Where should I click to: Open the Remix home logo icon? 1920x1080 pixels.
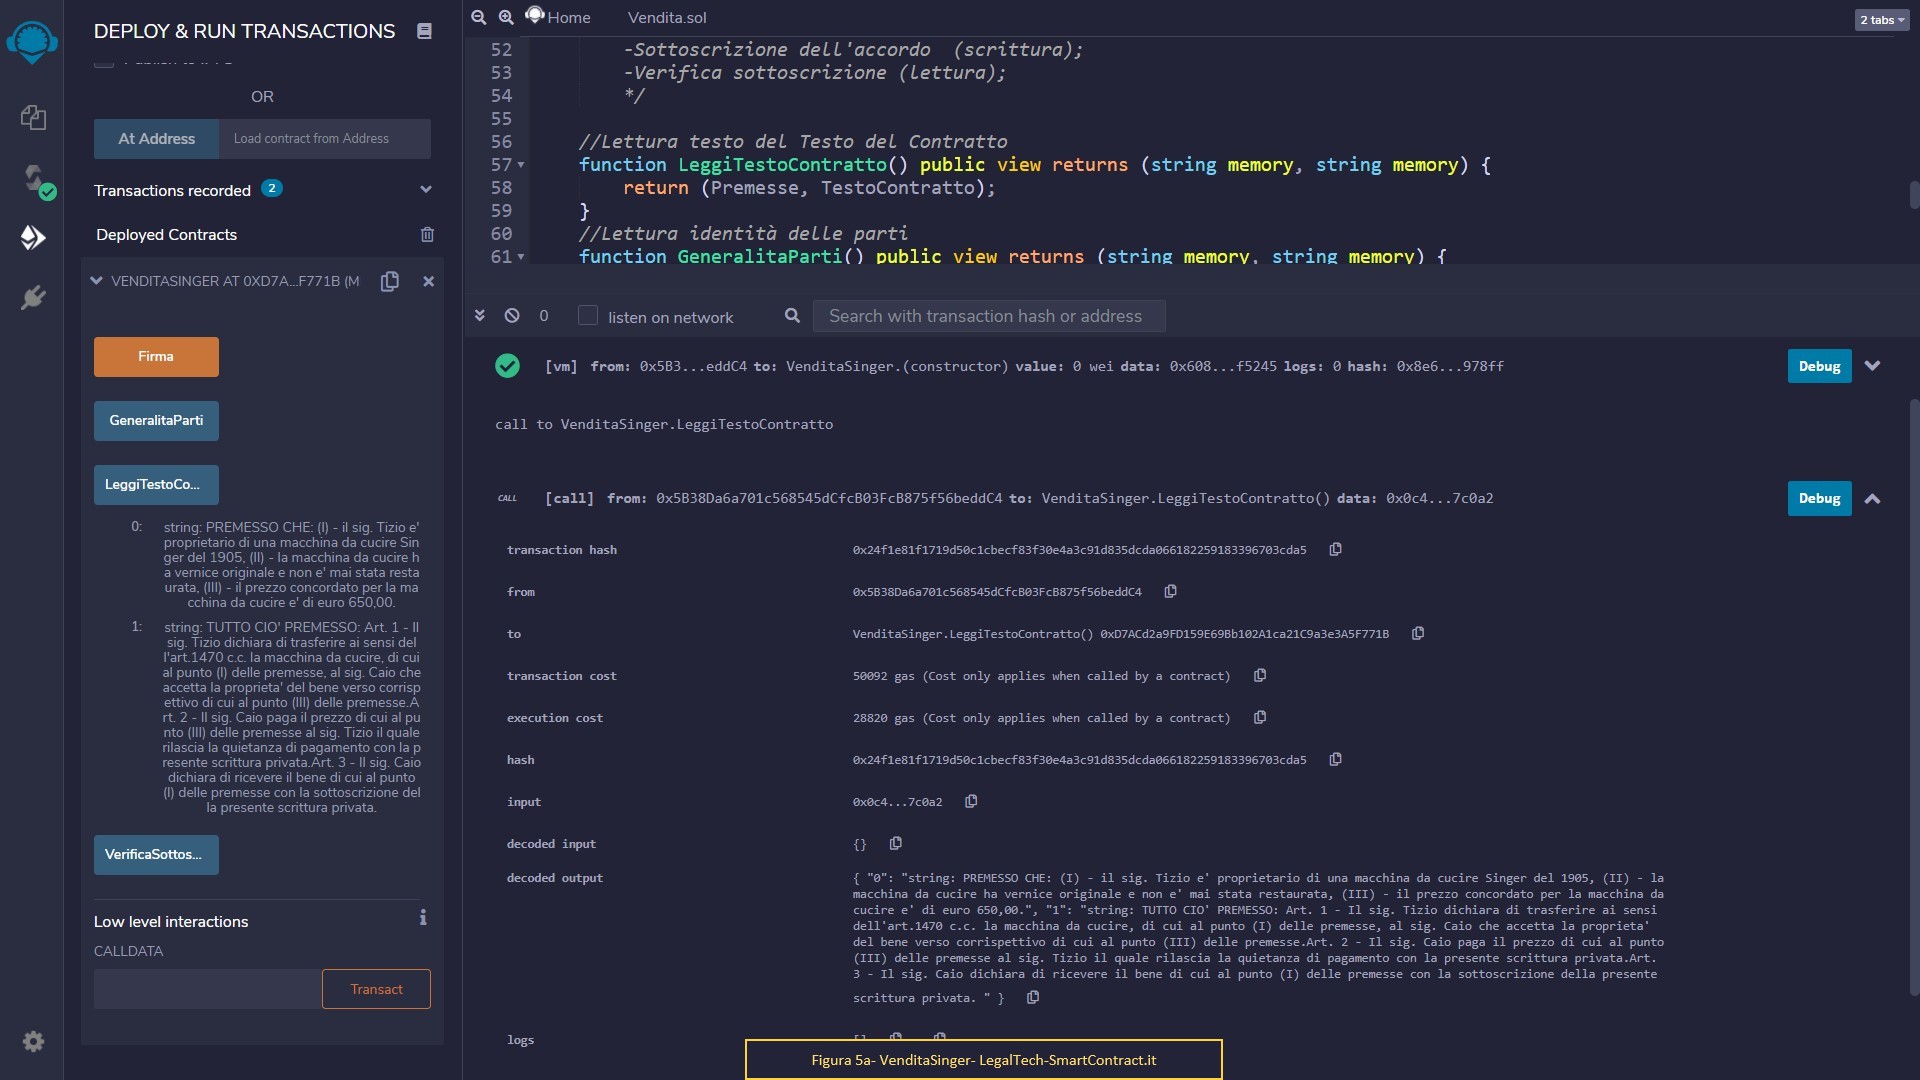(32, 42)
